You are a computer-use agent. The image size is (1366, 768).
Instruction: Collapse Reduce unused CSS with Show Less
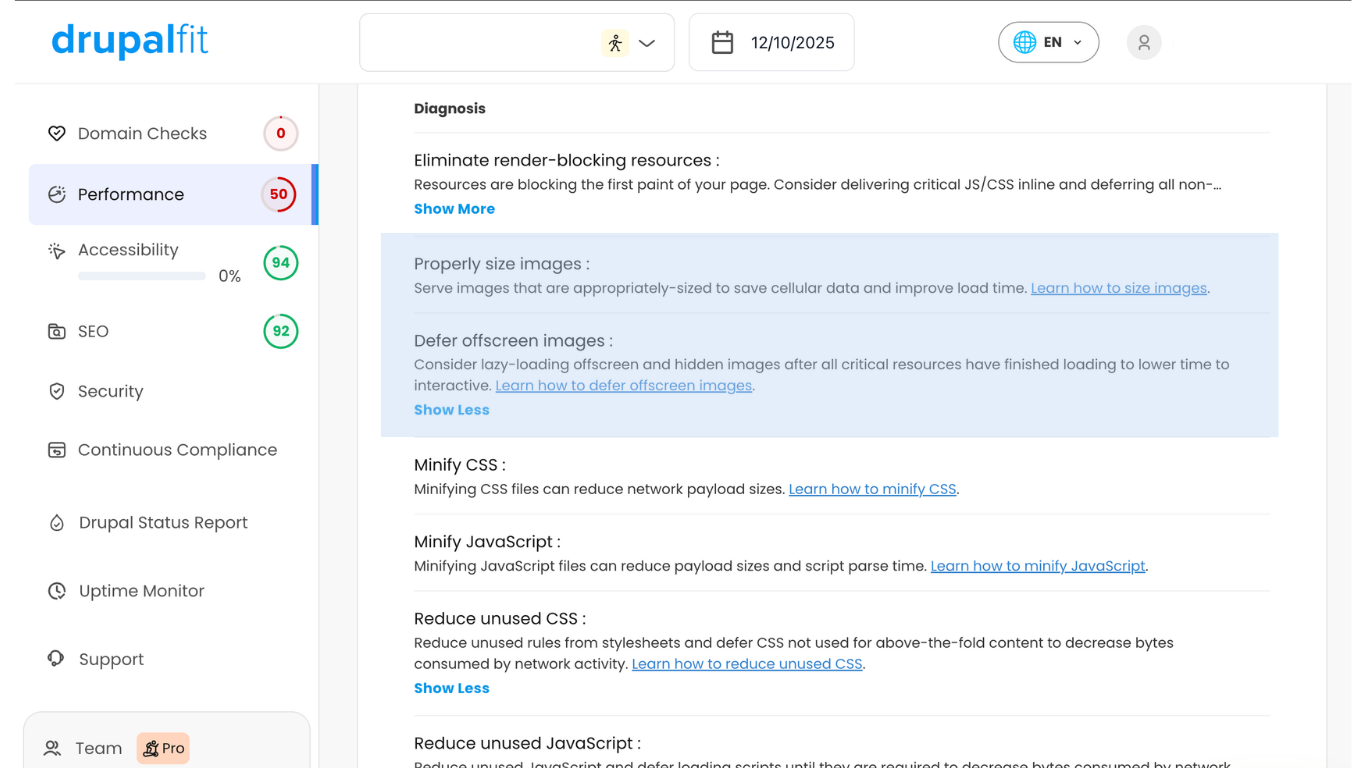pyautogui.click(x=452, y=688)
